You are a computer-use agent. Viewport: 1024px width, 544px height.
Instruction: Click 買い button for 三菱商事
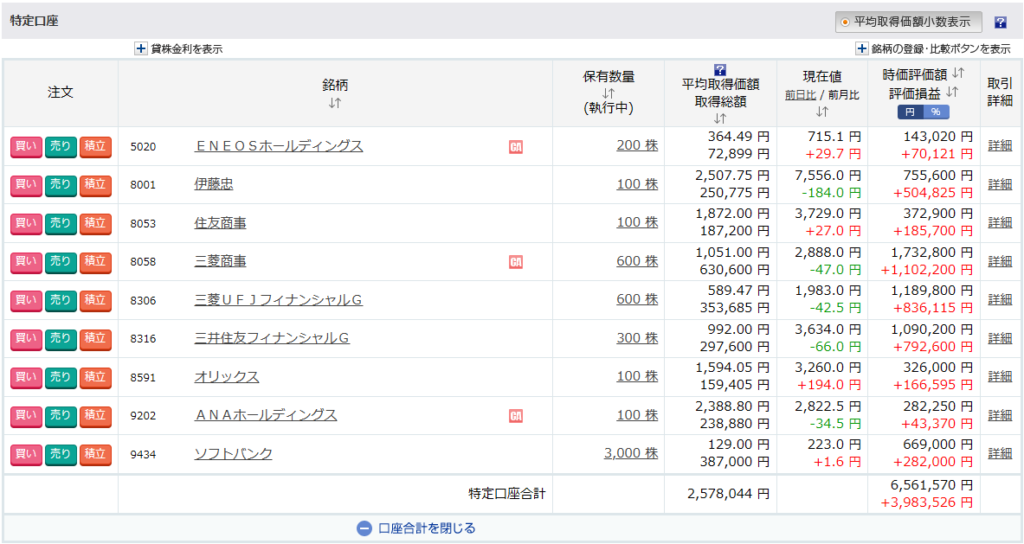[x=26, y=262]
